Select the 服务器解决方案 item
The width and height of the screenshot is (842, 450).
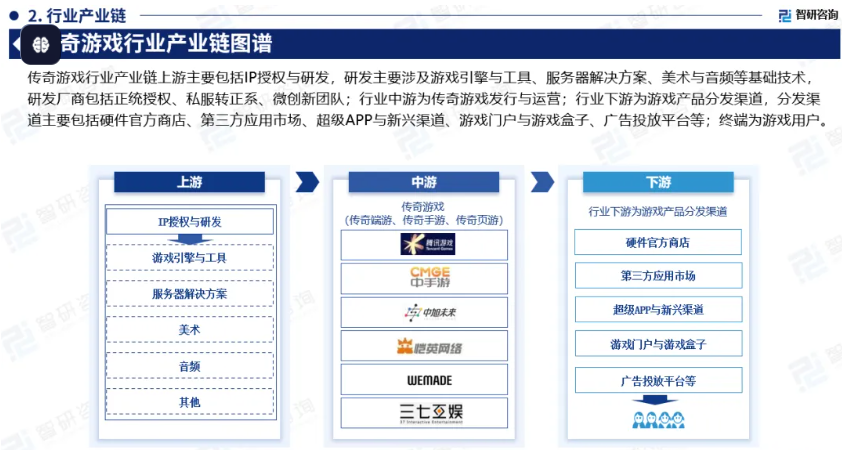(x=190, y=294)
